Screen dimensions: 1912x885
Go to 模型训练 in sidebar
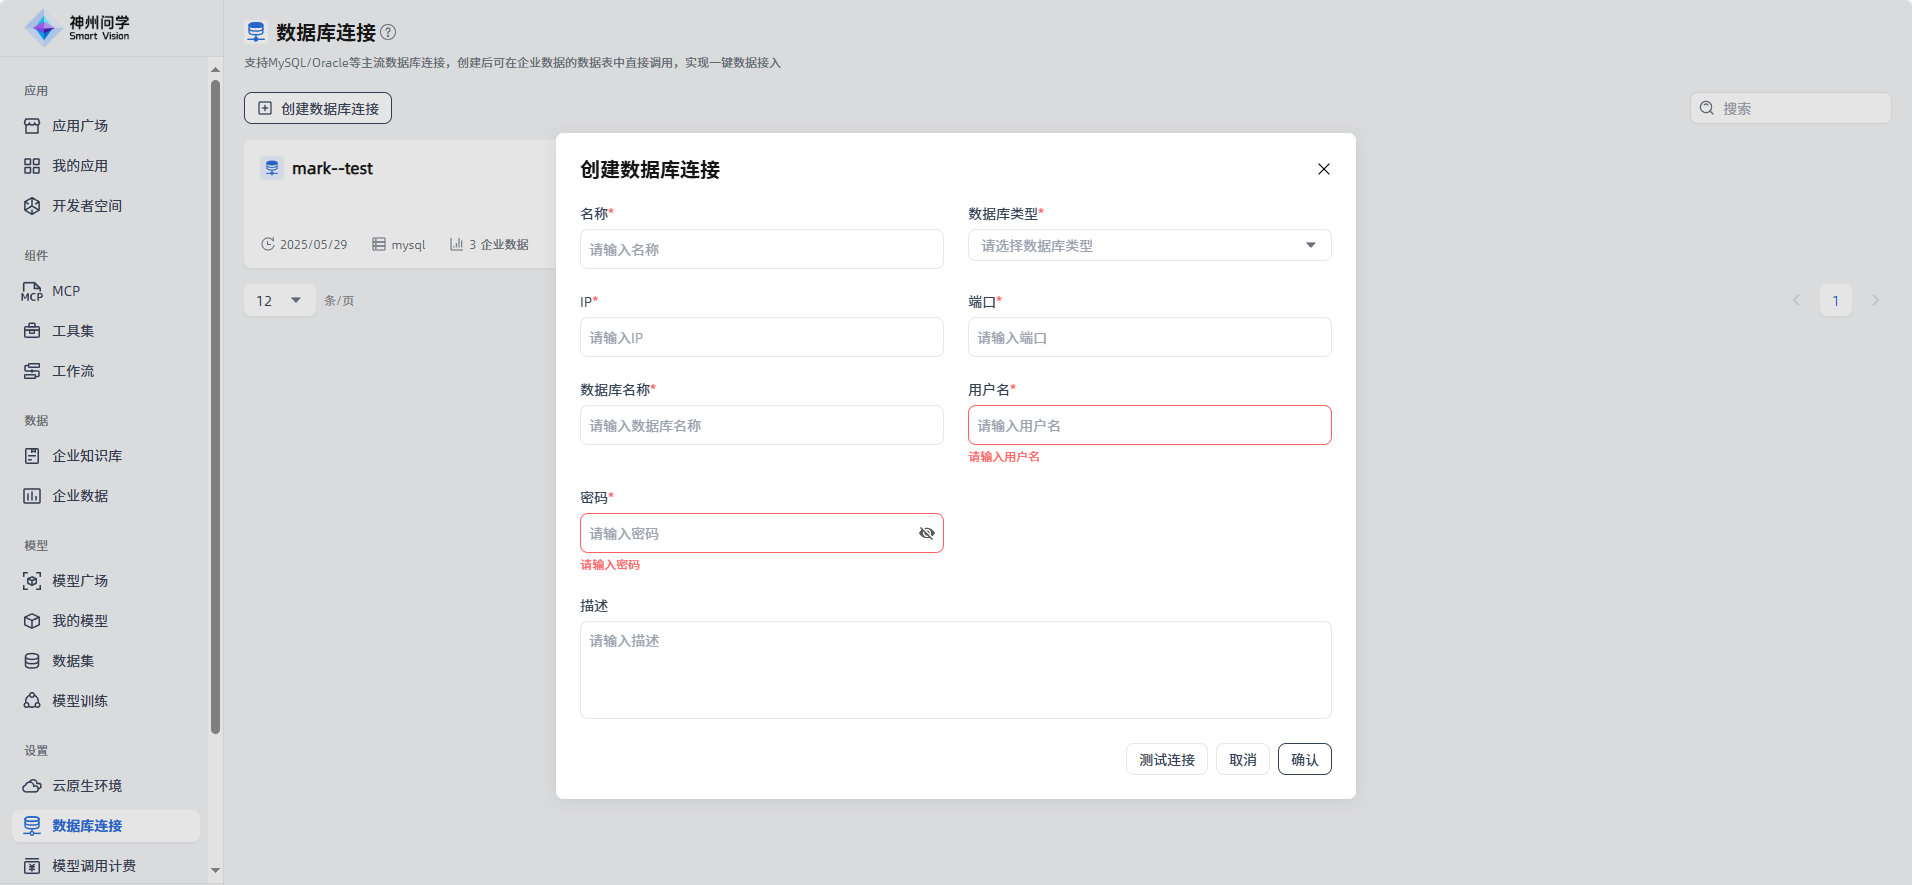coord(80,701)
